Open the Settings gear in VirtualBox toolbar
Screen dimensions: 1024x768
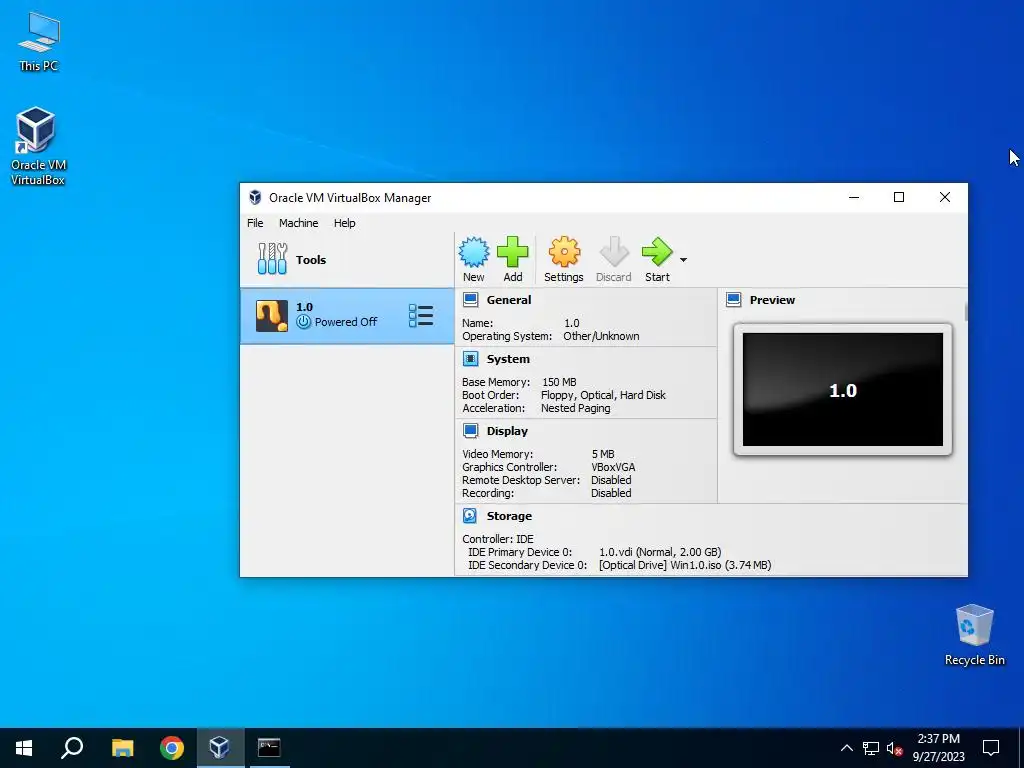click(x=564, y=252)
